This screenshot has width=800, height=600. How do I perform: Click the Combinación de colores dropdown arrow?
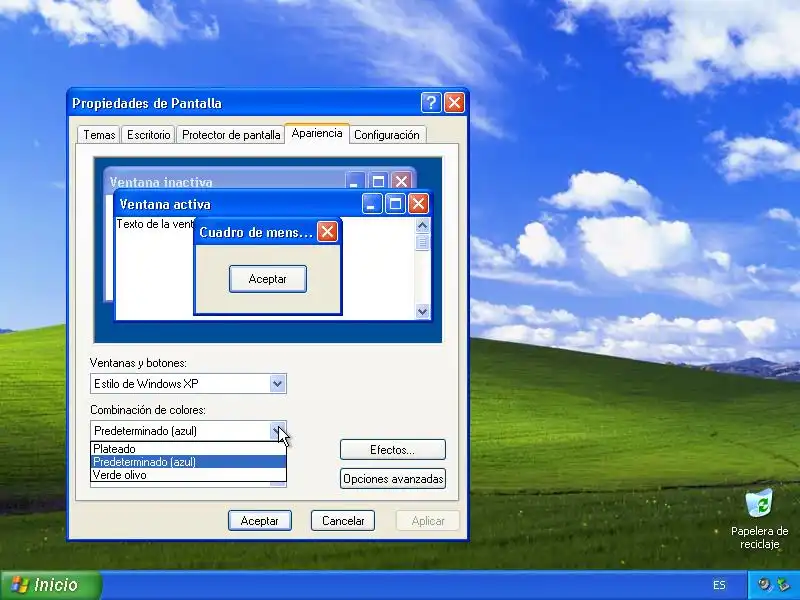[x=277, y=431]
